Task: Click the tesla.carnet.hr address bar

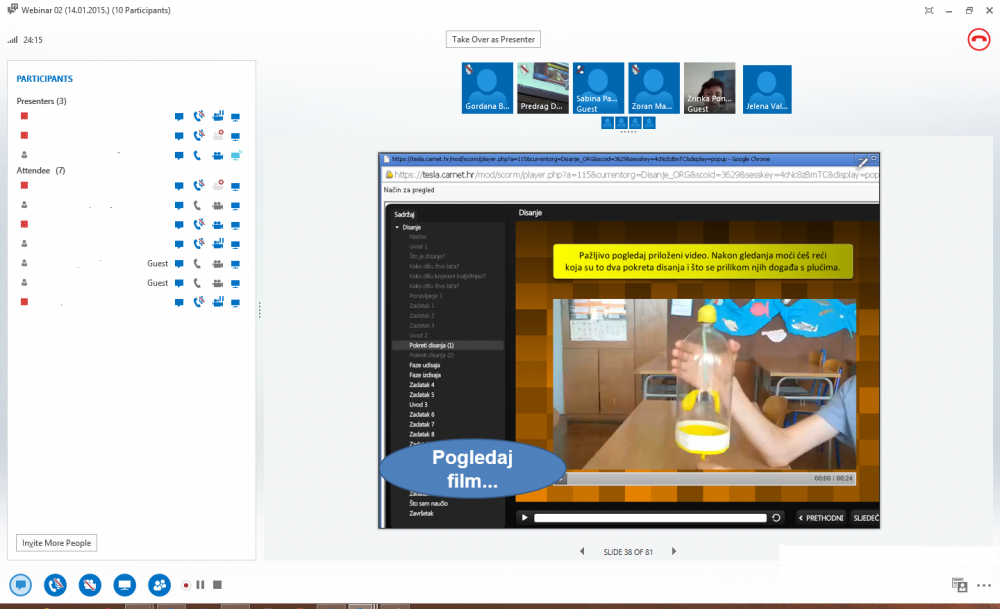Action: pos(631,175)
